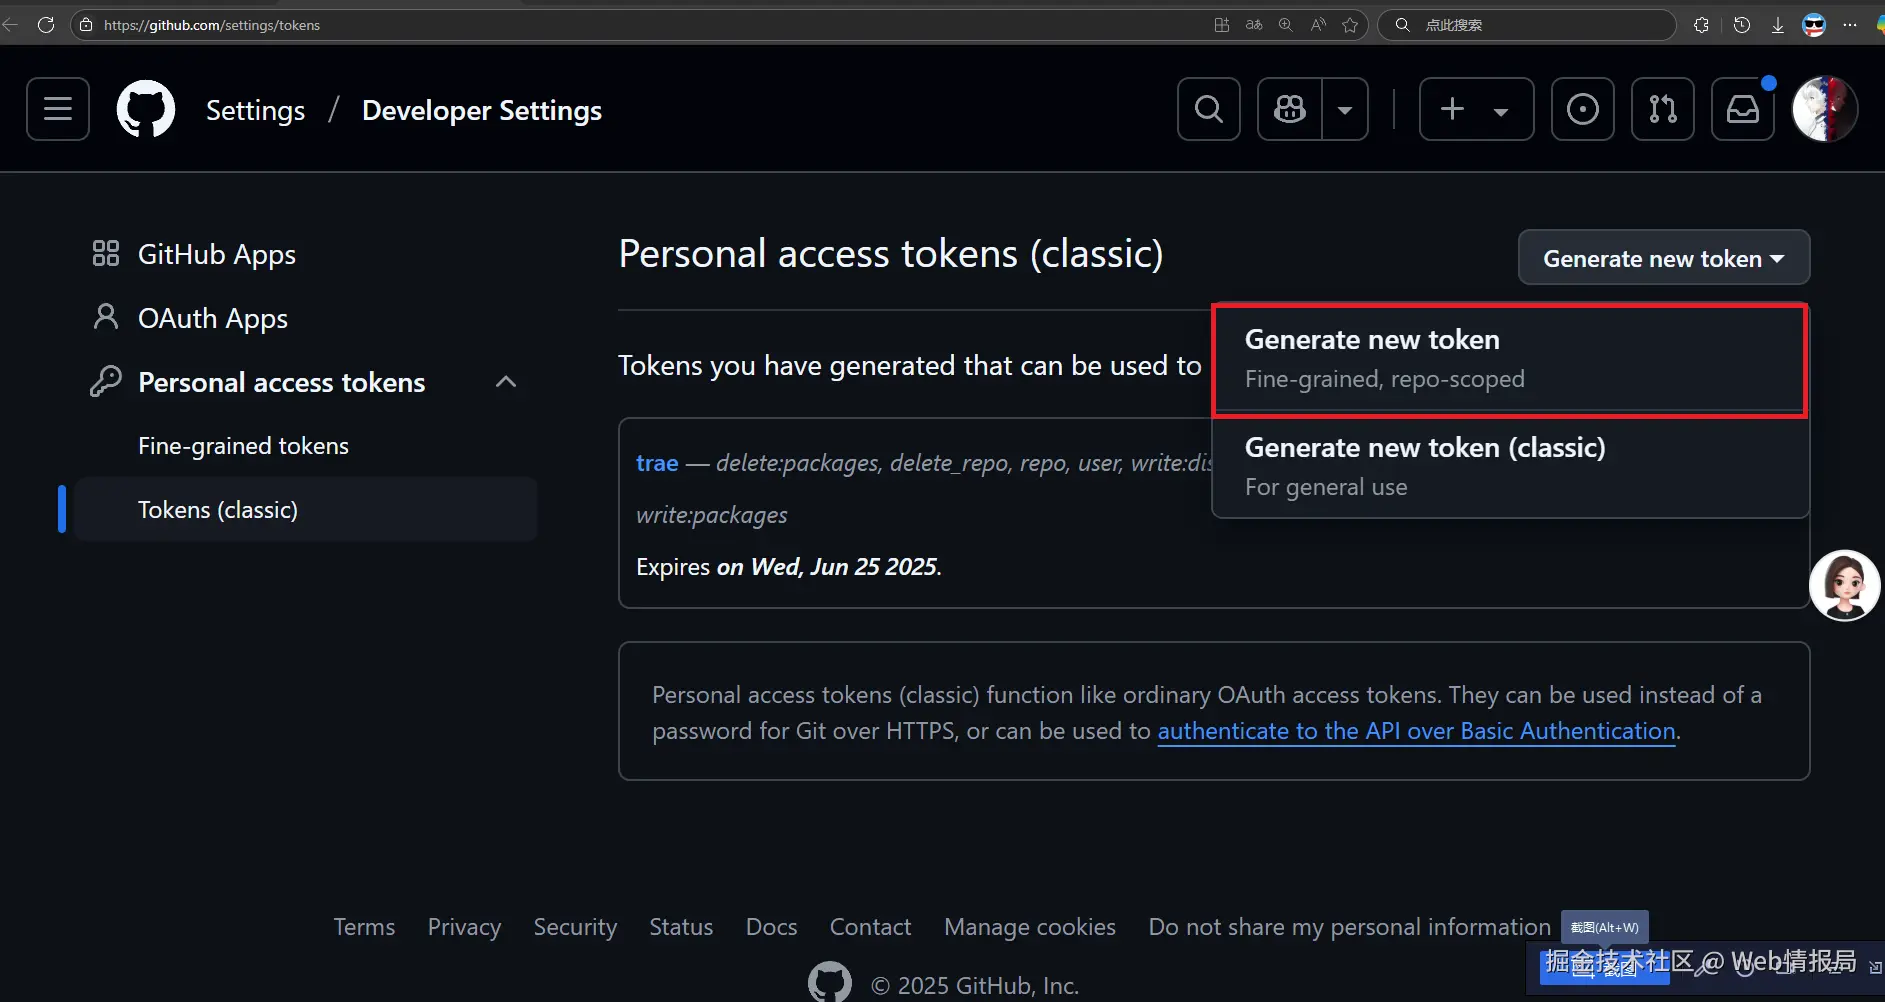The width and height of the screenshot is (1885, 1002).
Task: Open your profile avatar menu
Action: (1824, 108)
